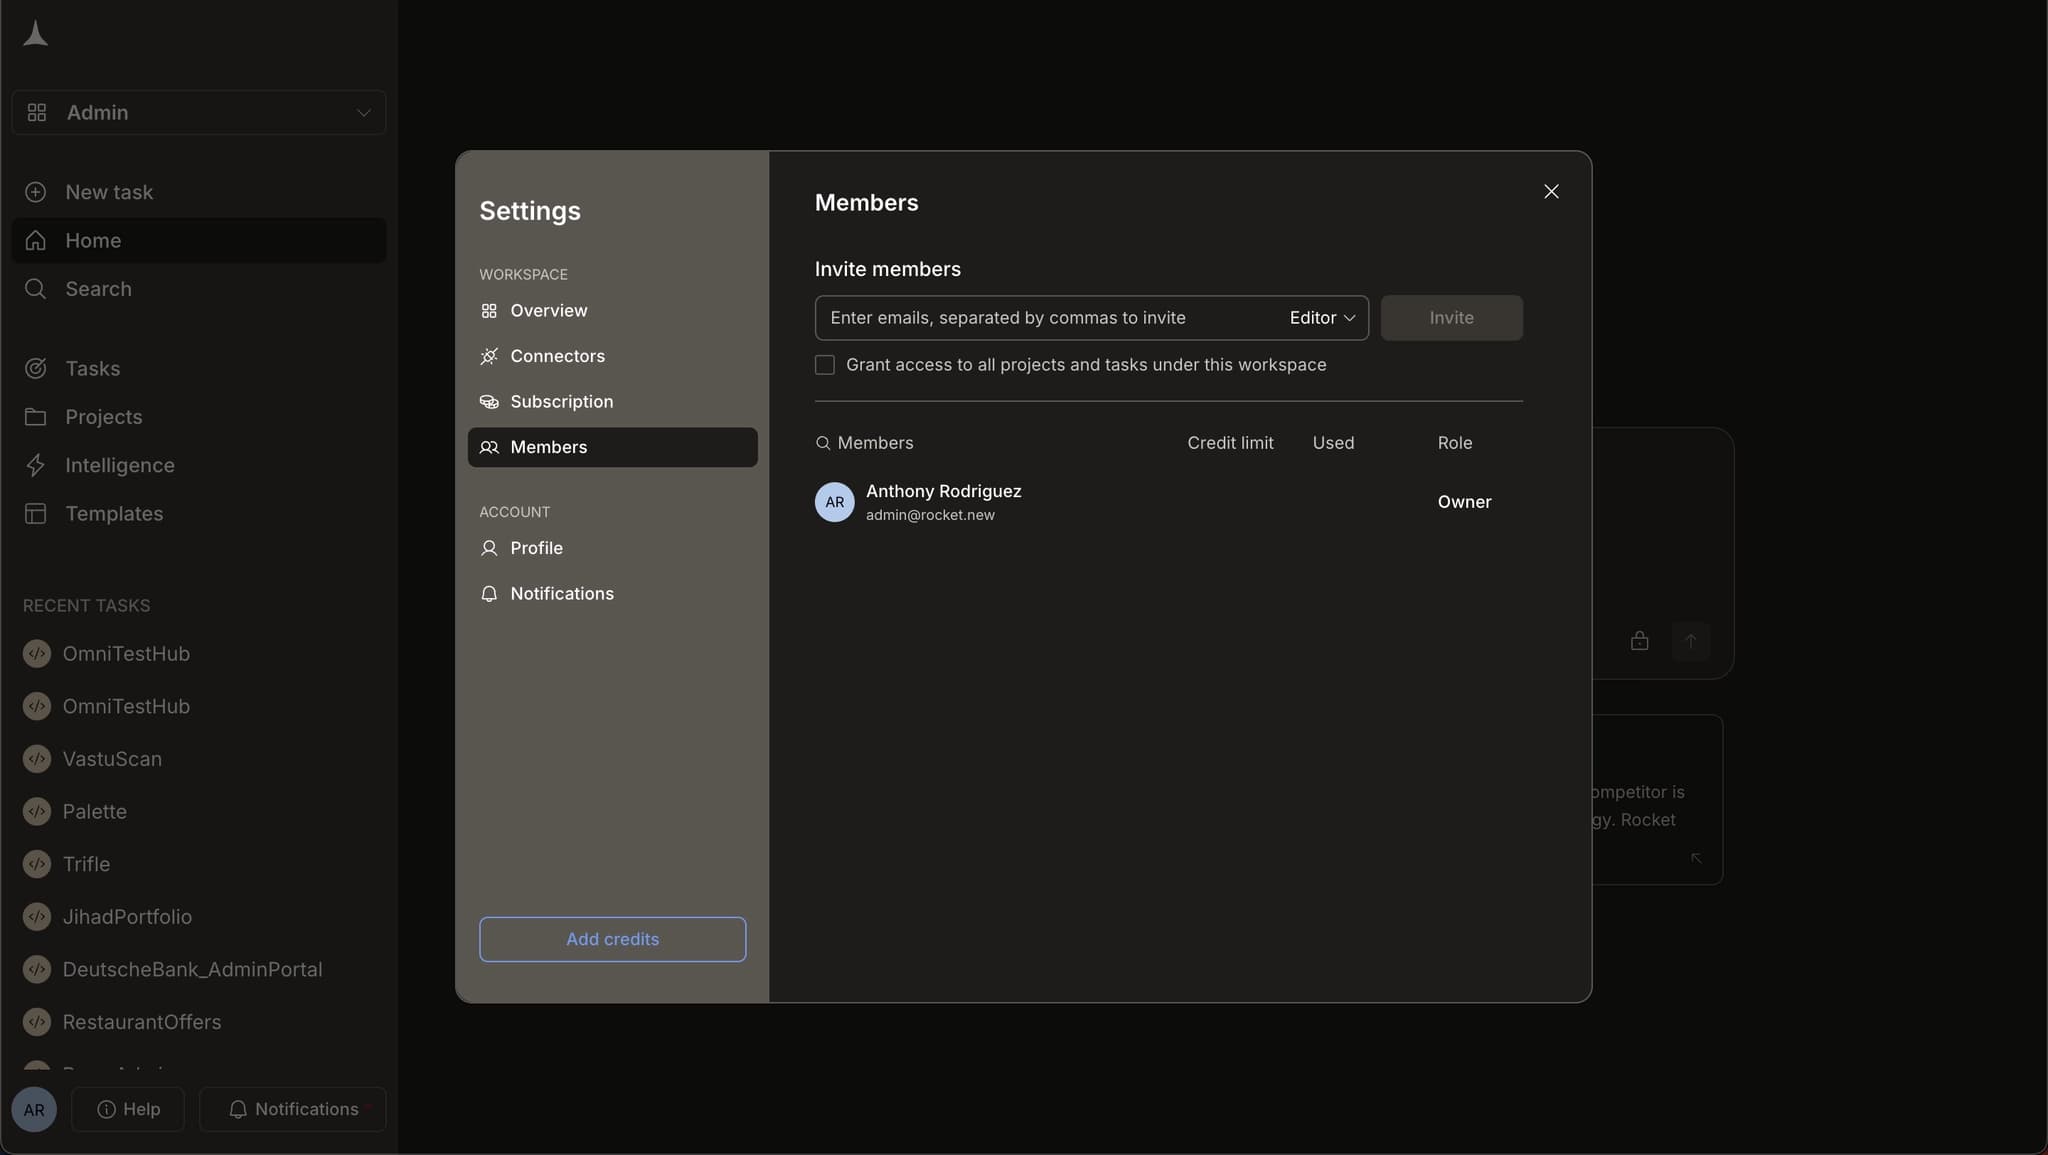Click the upward arrow send icon
This screenshot has width=2048, height=1155.
[1690, 641]
